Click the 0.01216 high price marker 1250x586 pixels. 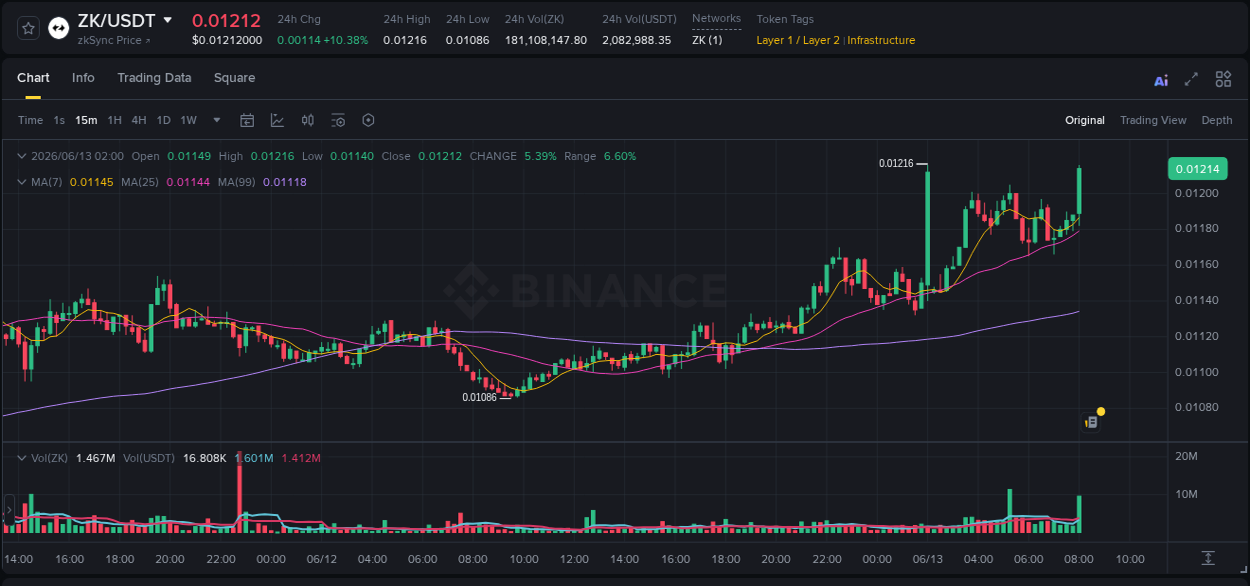click(x=896, y=163)
